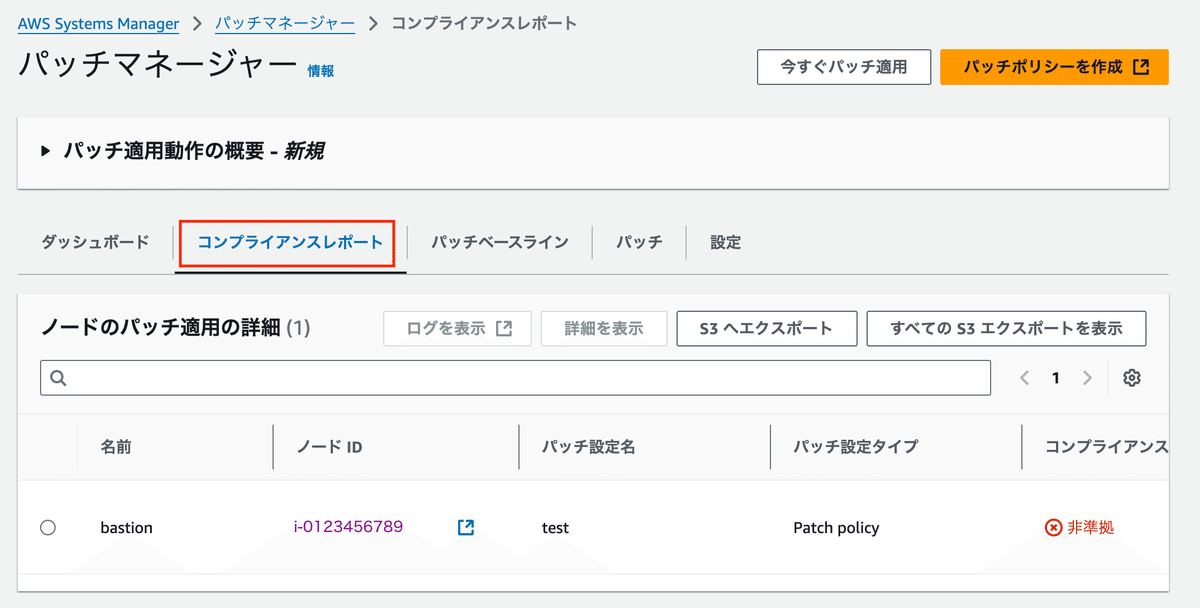This screenshot has width=1200, height=608.
Task: Go to パッチマネージャー breadcrumb link
Action: 285,22
